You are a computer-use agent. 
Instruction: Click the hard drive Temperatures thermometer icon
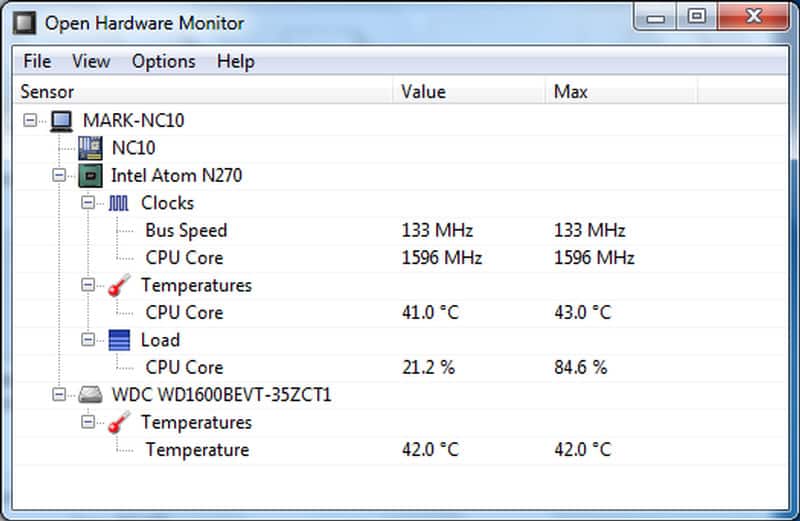tap(119, 423)
